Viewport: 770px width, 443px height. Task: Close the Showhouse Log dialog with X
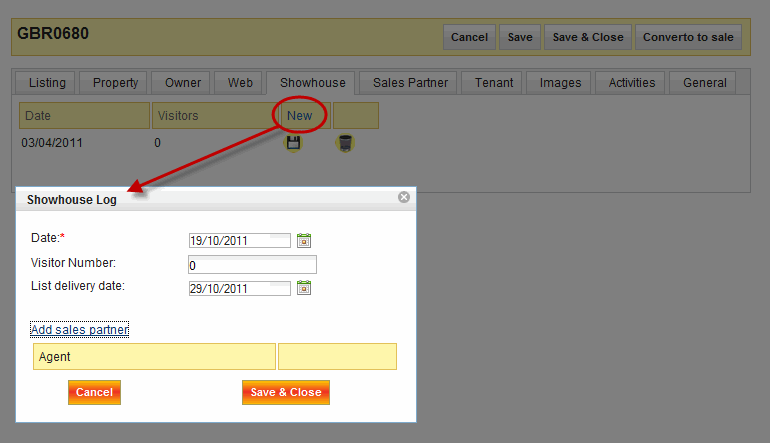point(404,197)
